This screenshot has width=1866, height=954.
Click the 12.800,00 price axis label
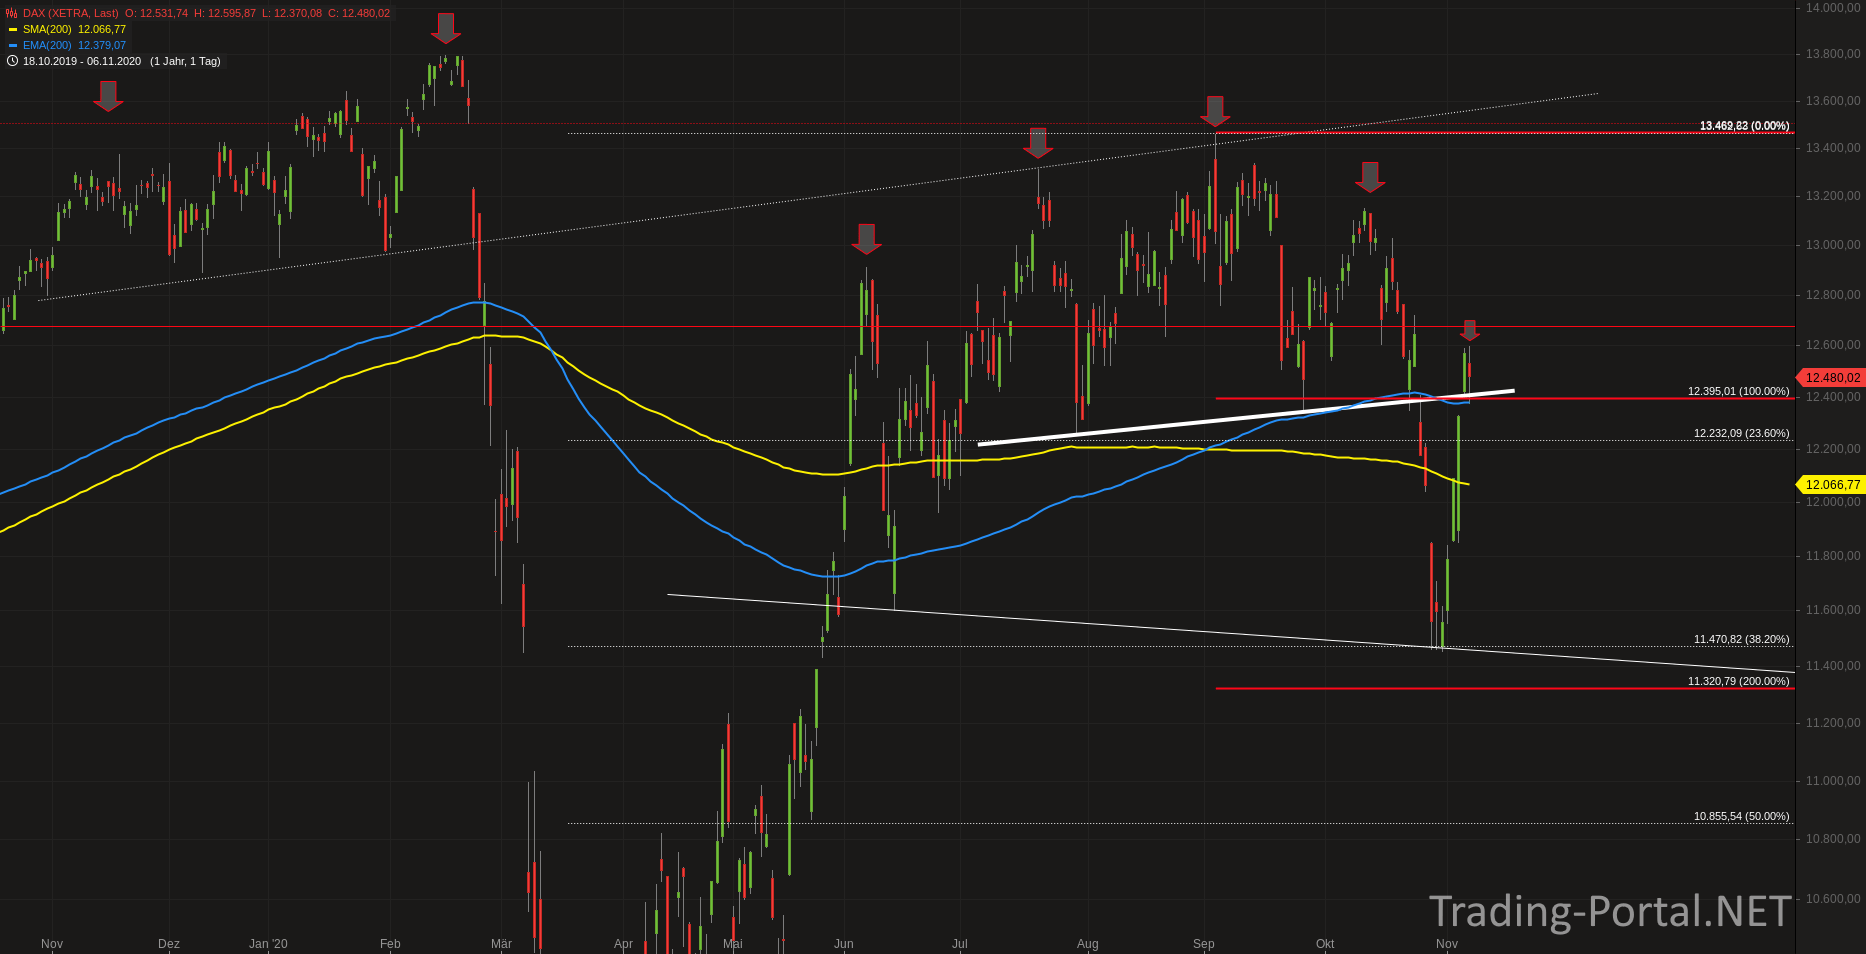(x=1833, y=295)
